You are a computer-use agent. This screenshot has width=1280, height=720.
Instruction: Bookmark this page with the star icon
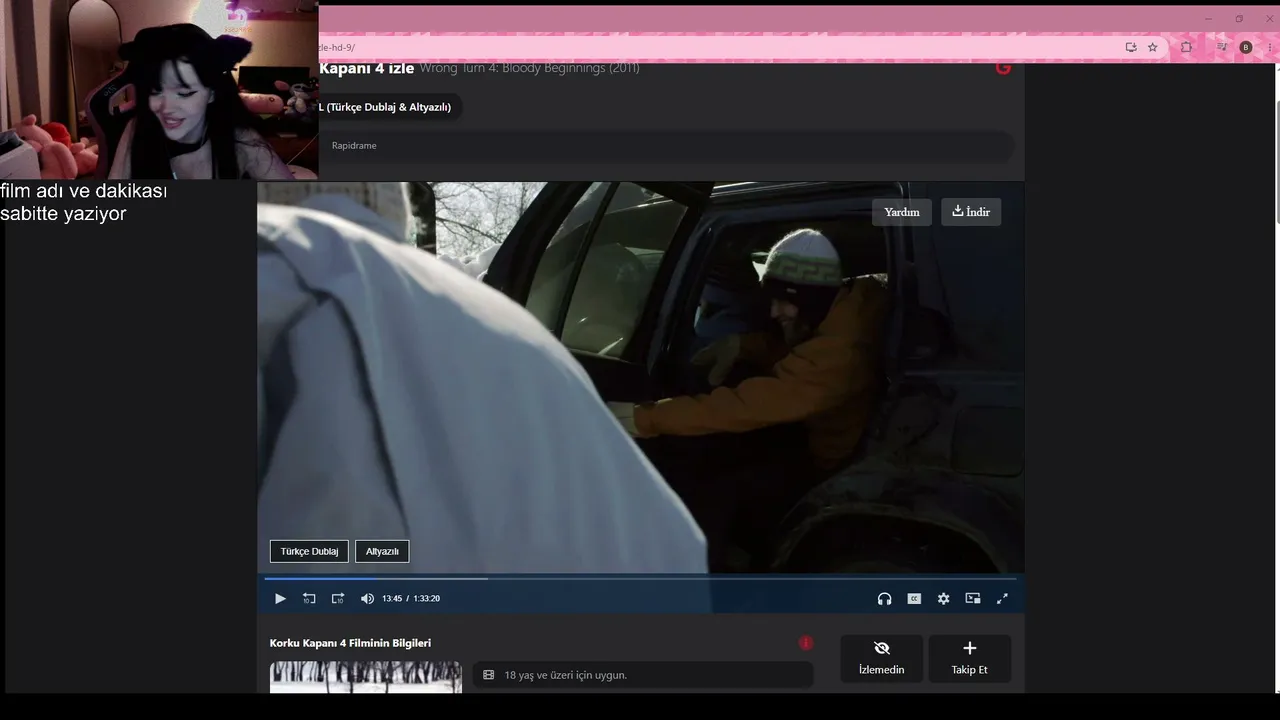(x=1153, y=47)
